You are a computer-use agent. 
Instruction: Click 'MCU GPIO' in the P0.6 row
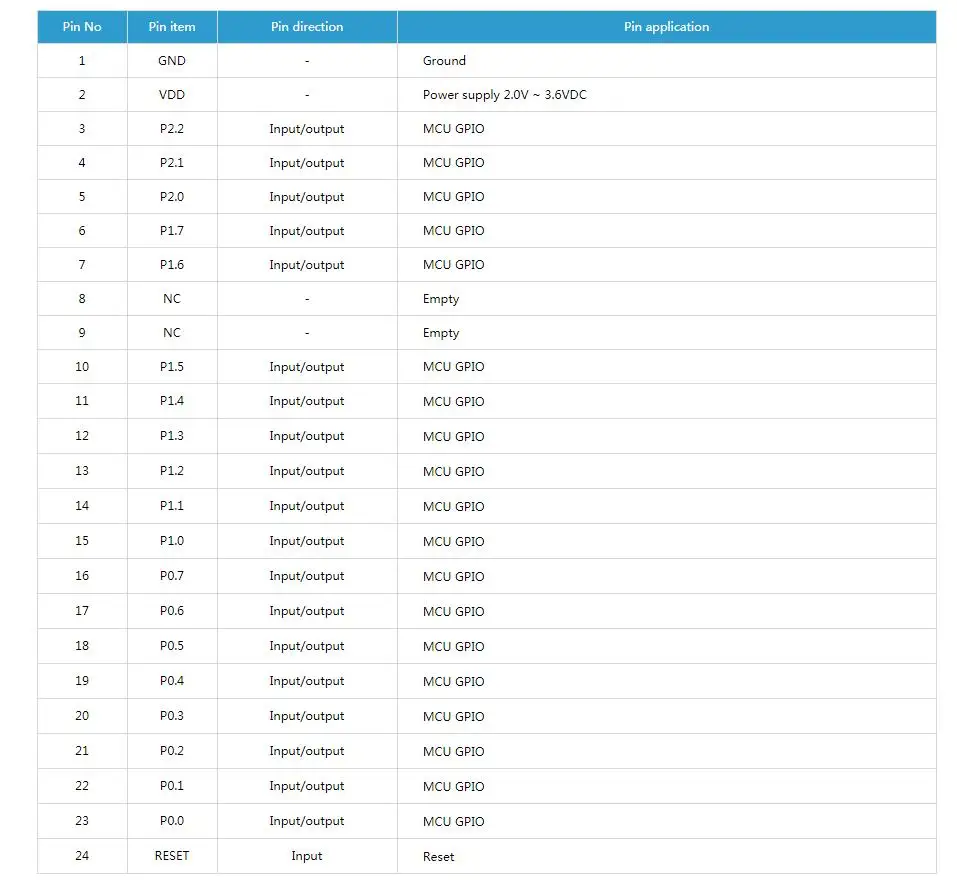453,612
